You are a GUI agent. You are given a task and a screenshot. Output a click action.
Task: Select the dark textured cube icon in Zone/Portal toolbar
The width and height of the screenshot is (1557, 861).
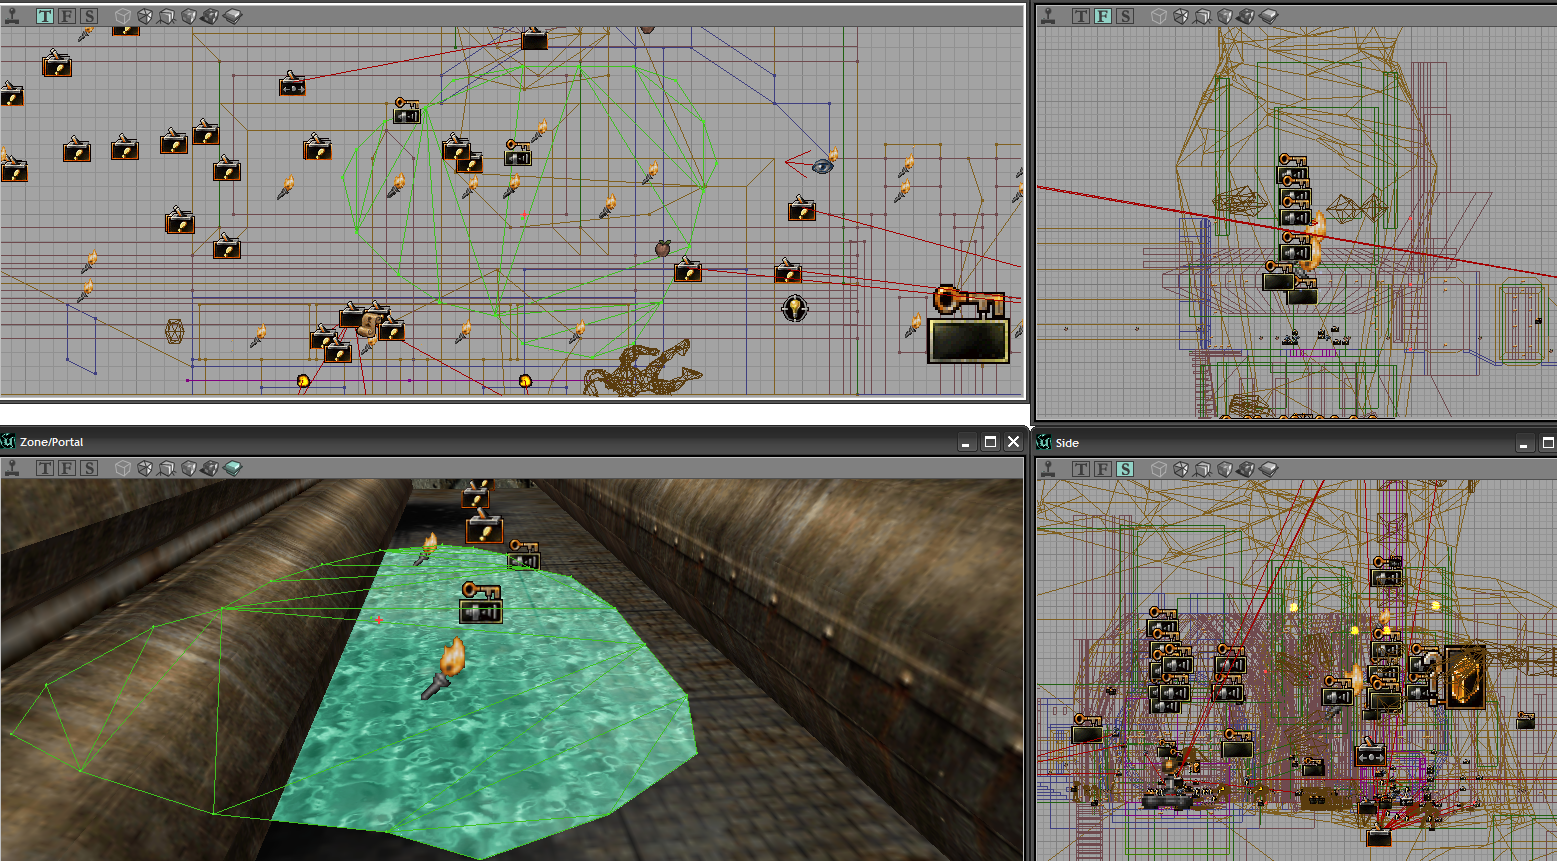(210, 468)
